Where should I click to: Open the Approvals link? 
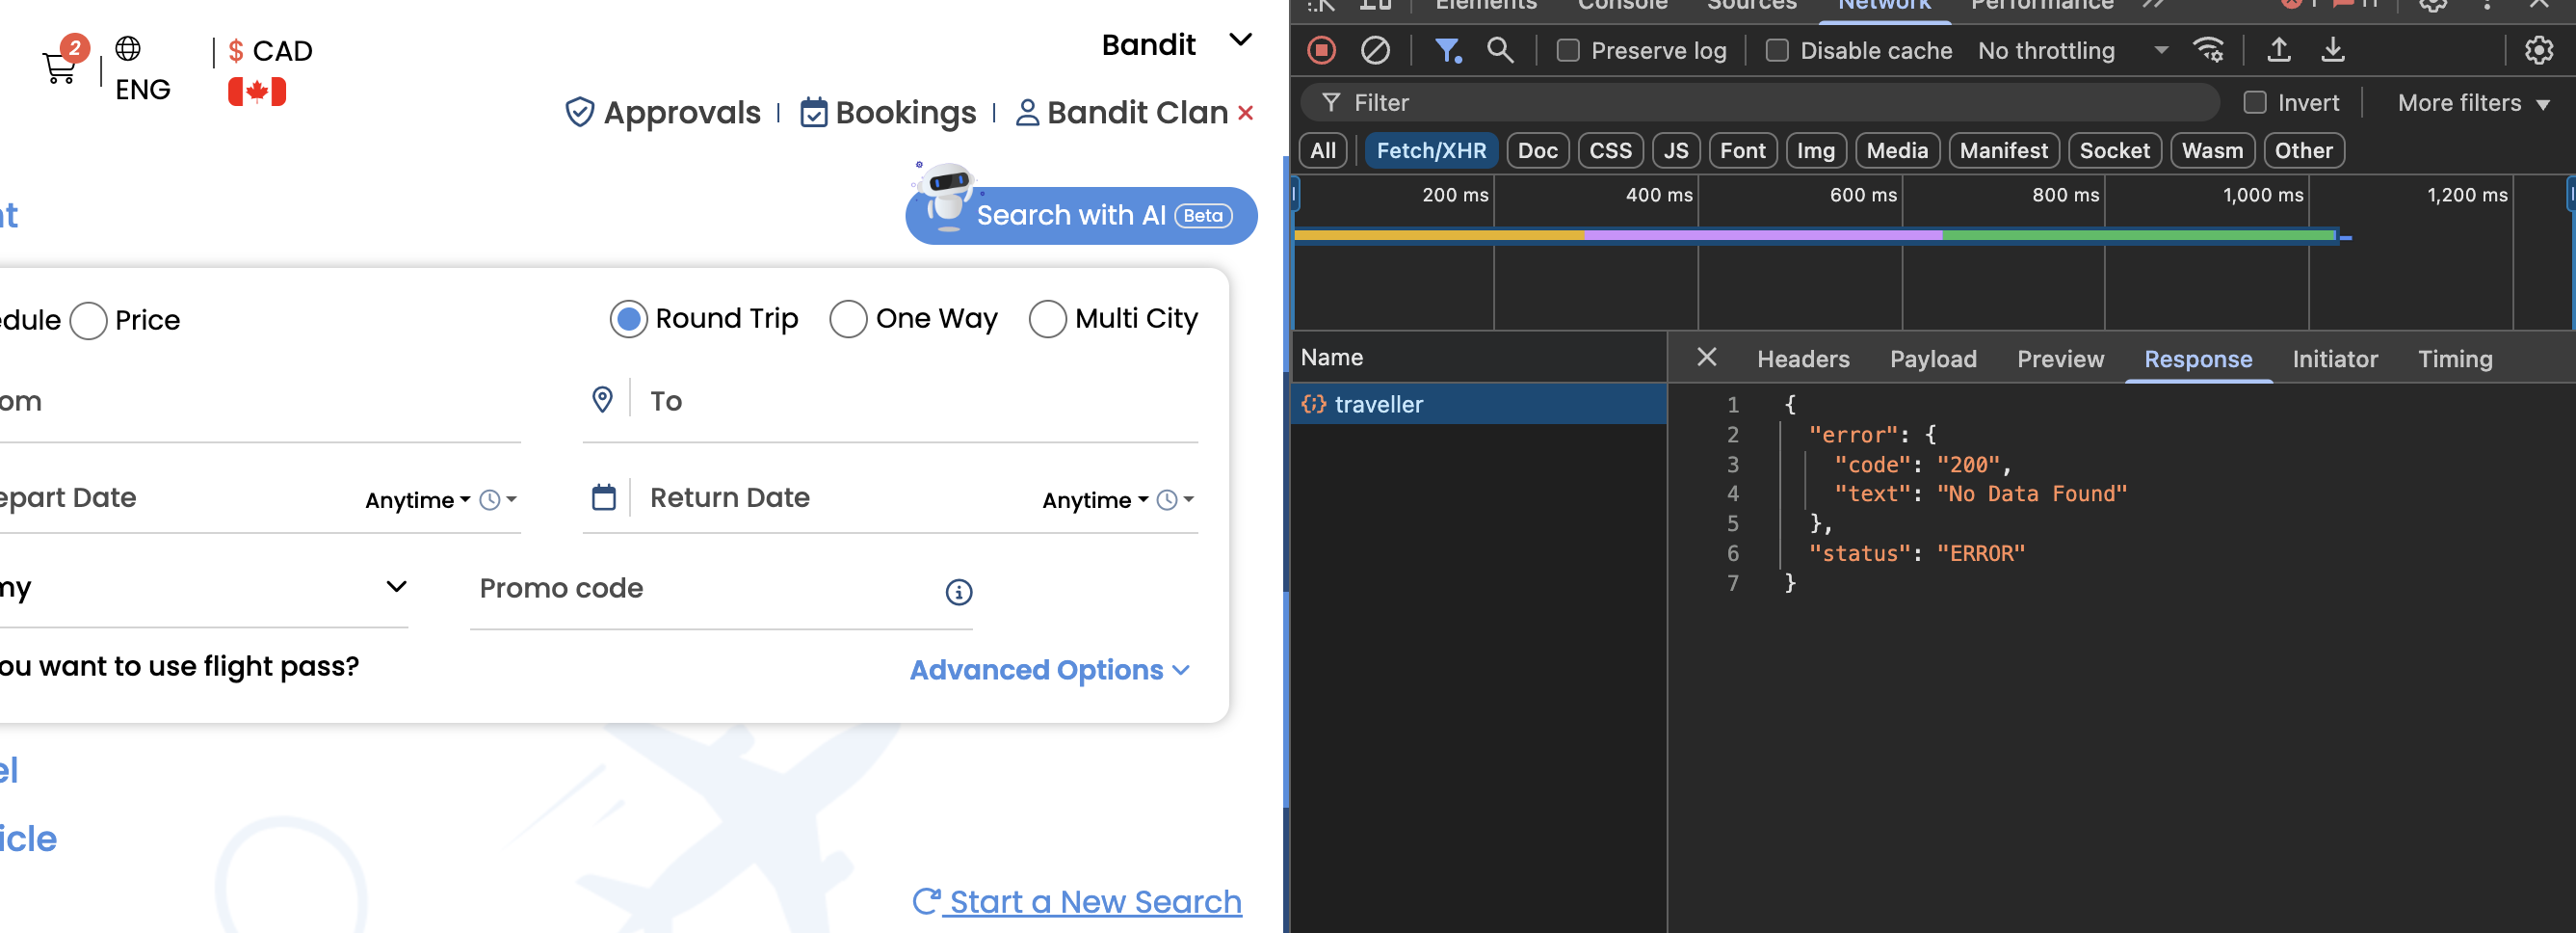[682, 112]
